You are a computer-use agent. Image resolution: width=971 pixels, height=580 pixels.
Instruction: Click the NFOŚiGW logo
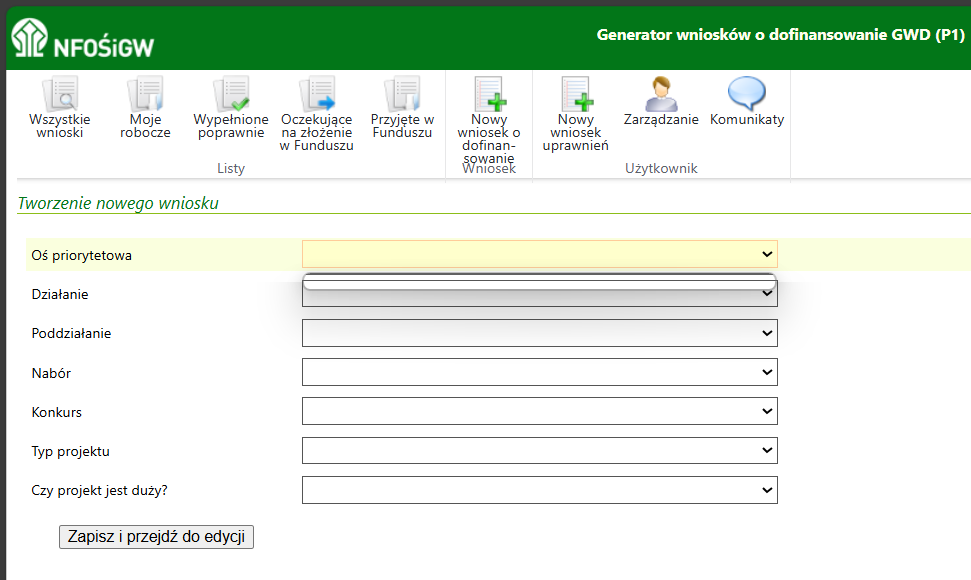click(x=82, y=38)
